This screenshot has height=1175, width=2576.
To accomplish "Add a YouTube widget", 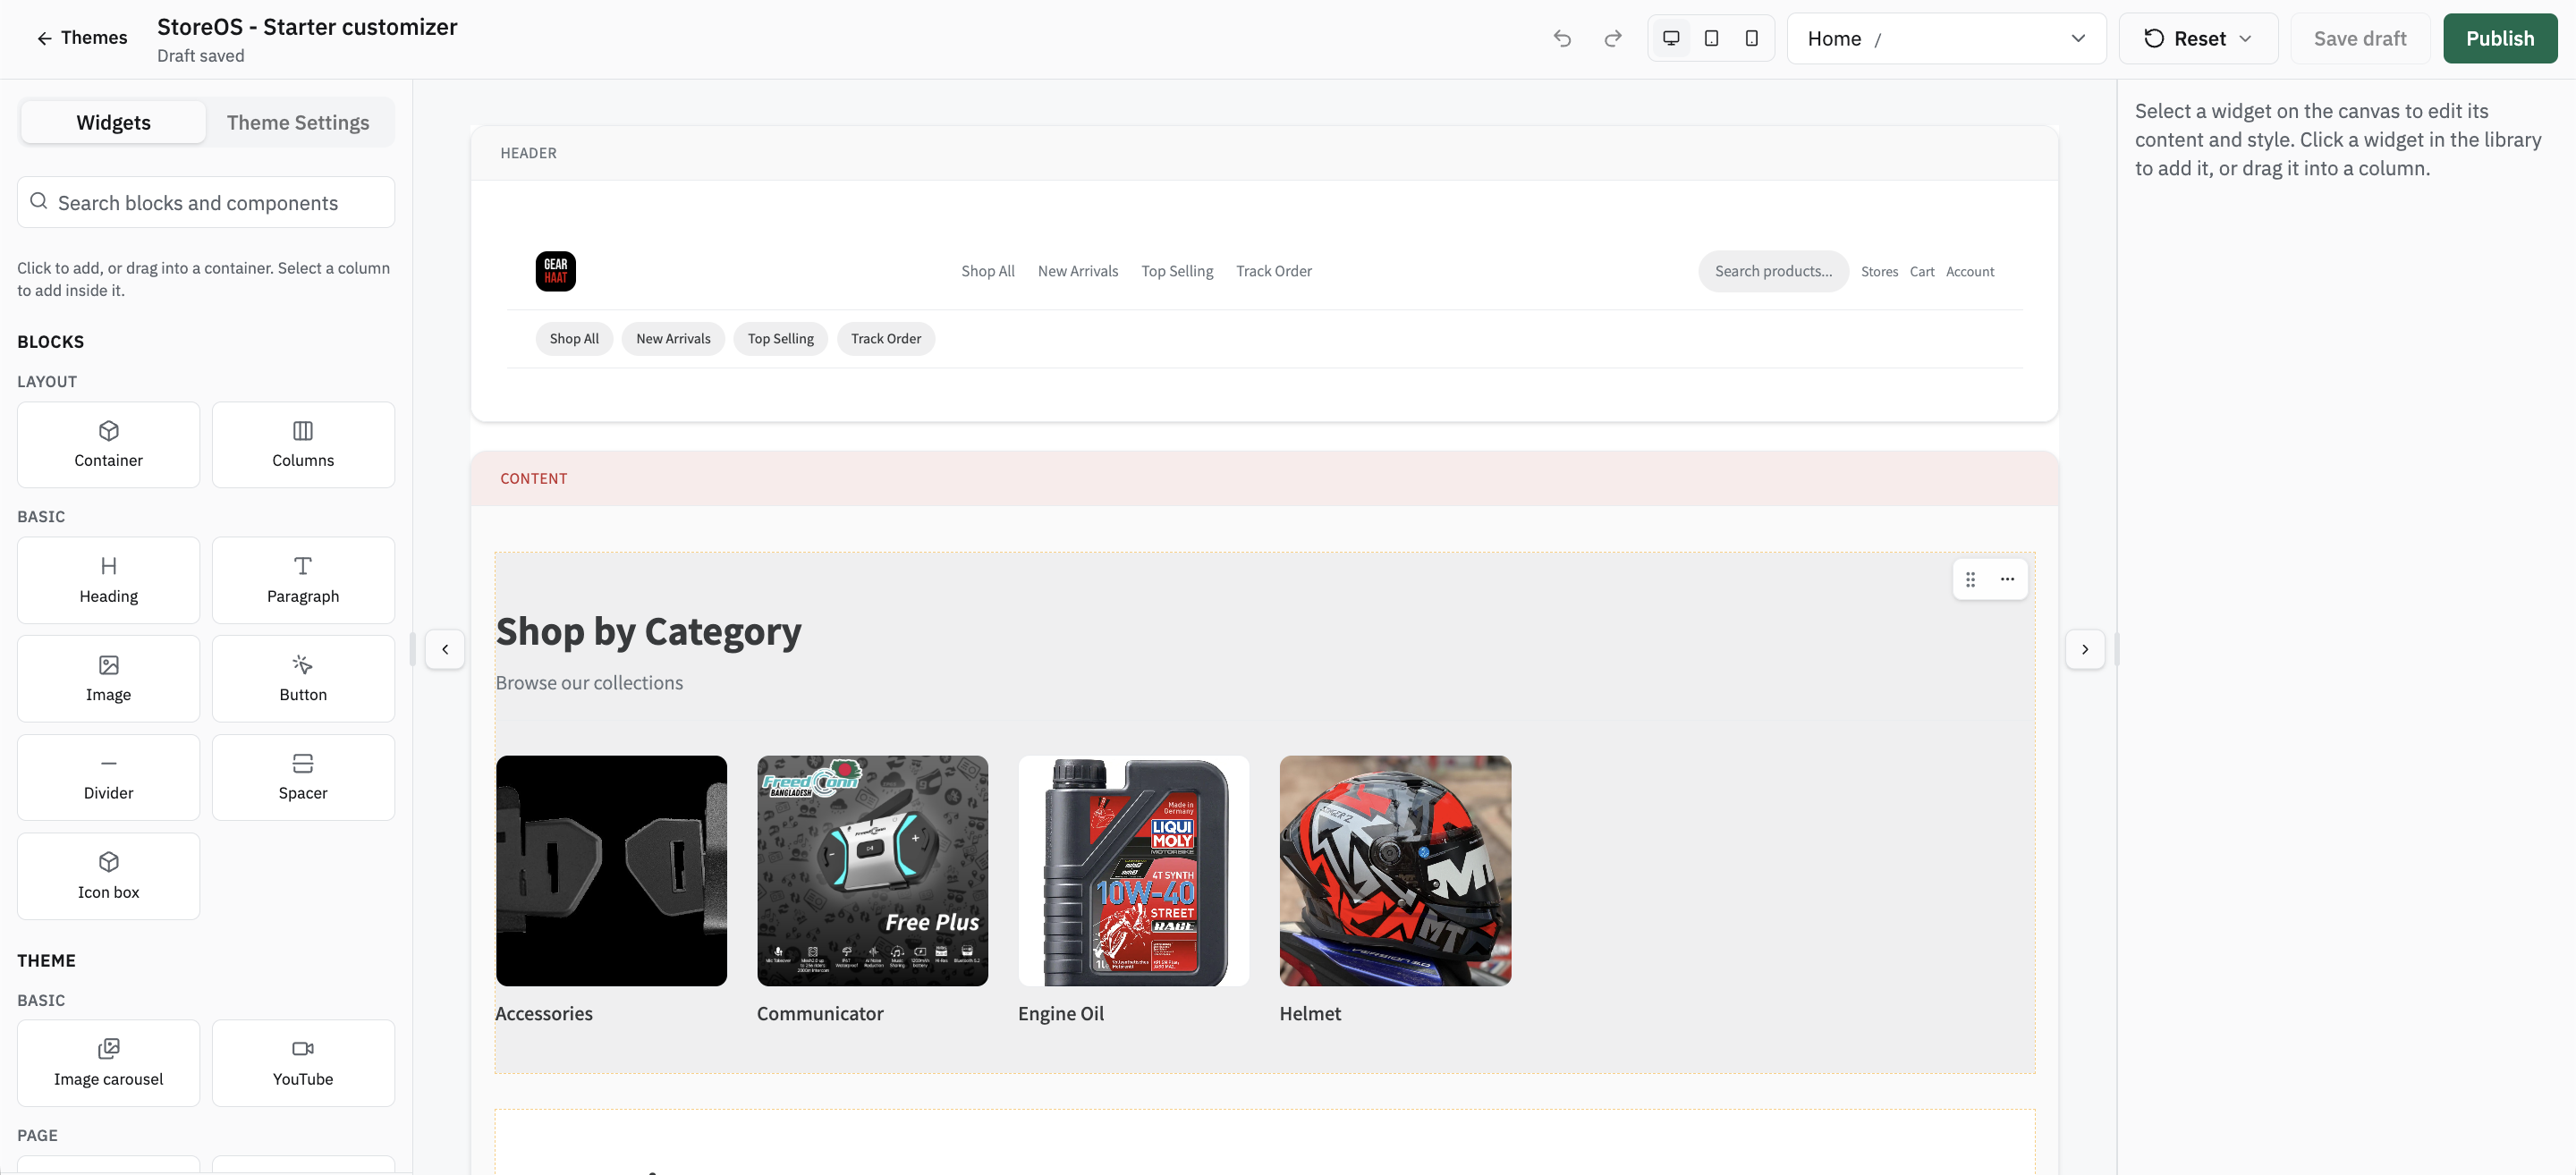I will tap(303, 1063).
